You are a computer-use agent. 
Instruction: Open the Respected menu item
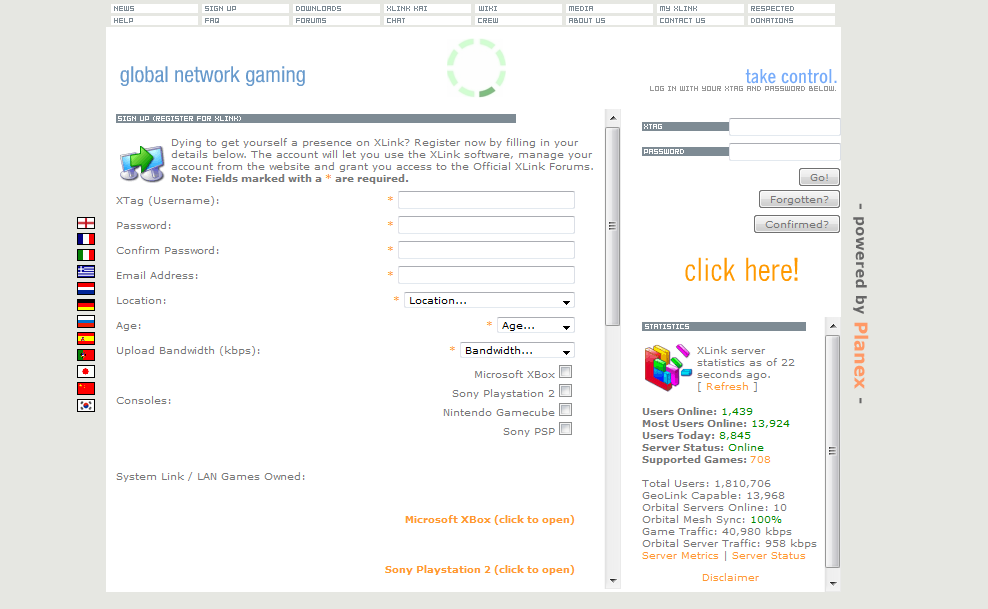pos(791,9)
